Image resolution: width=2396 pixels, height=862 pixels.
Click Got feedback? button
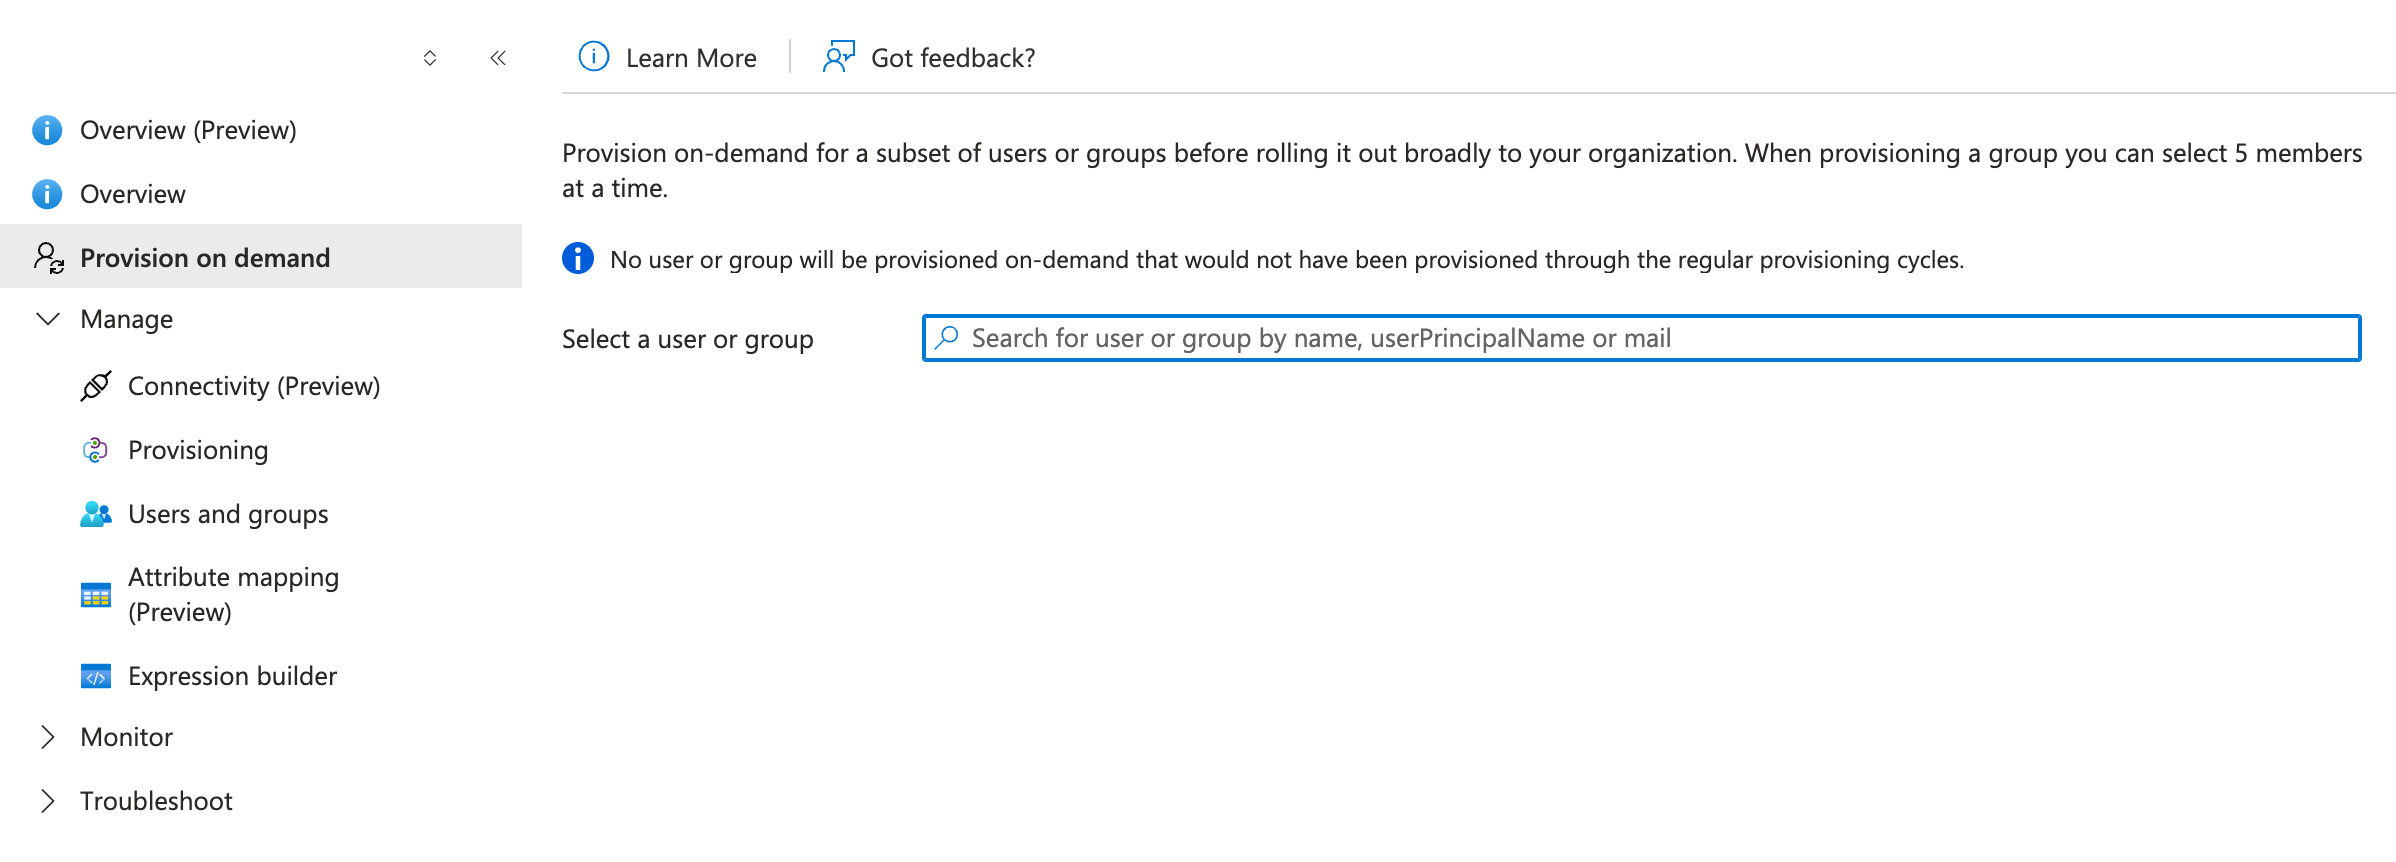[952, 58]
